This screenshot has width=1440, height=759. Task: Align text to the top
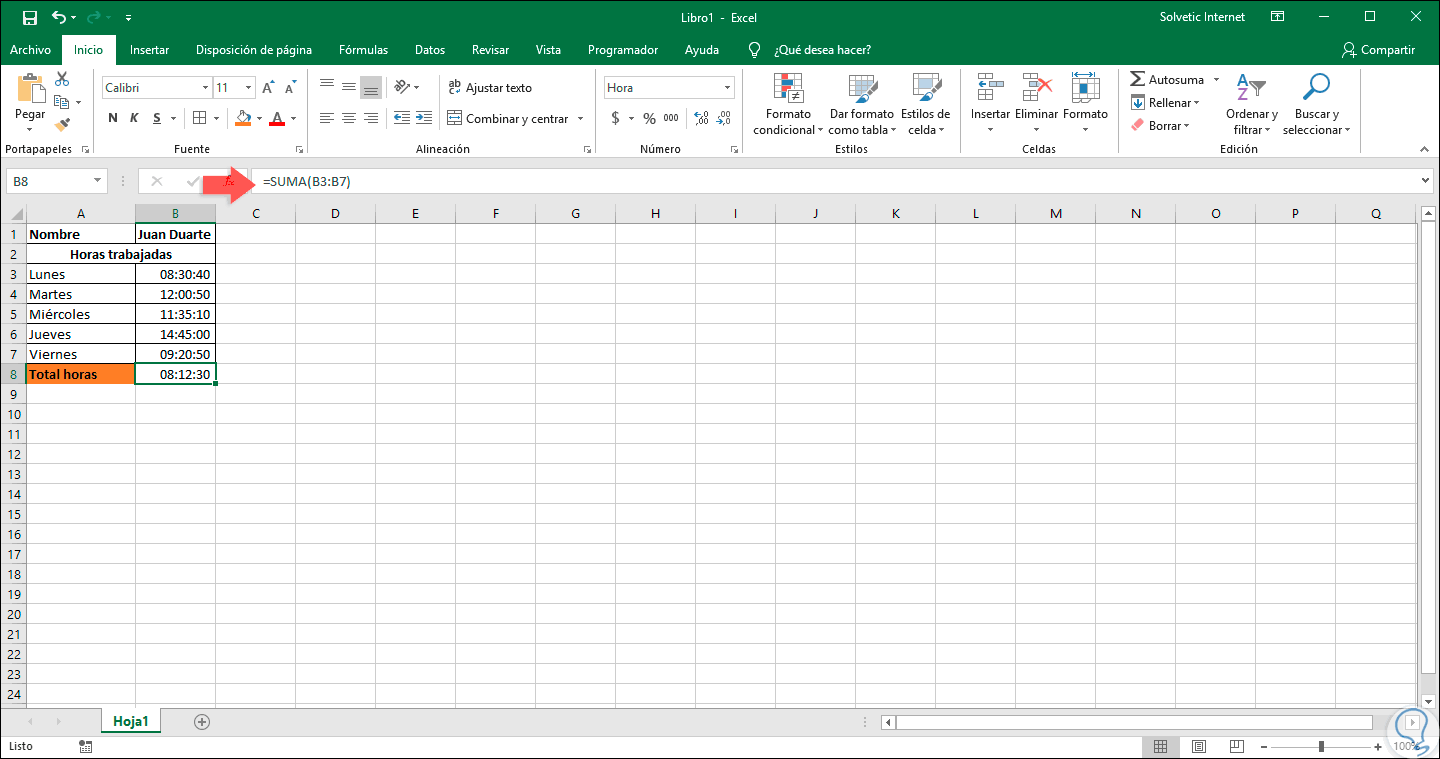(x=327, y=87)
